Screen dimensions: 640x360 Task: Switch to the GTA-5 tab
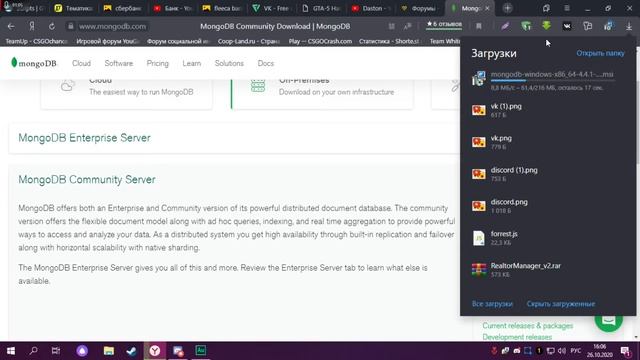coord(321,8)
